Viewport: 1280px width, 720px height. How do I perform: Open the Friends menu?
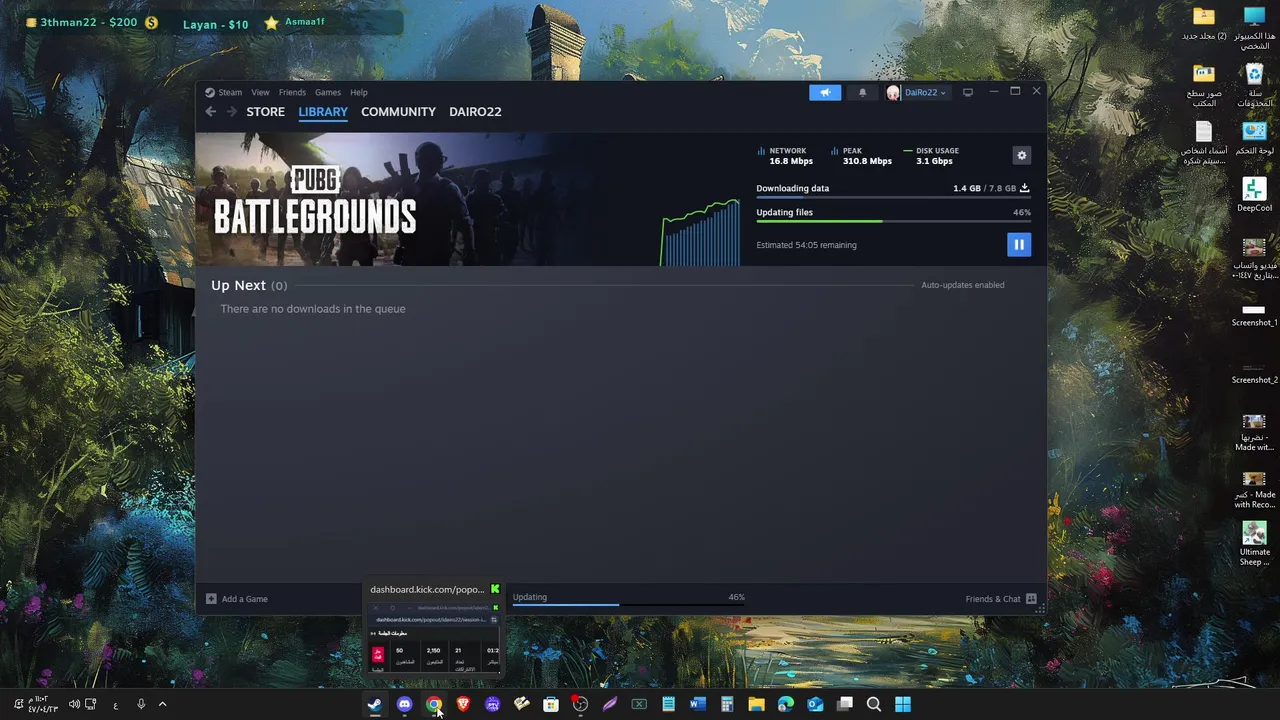pyautogui.click(x=292, y=92)
